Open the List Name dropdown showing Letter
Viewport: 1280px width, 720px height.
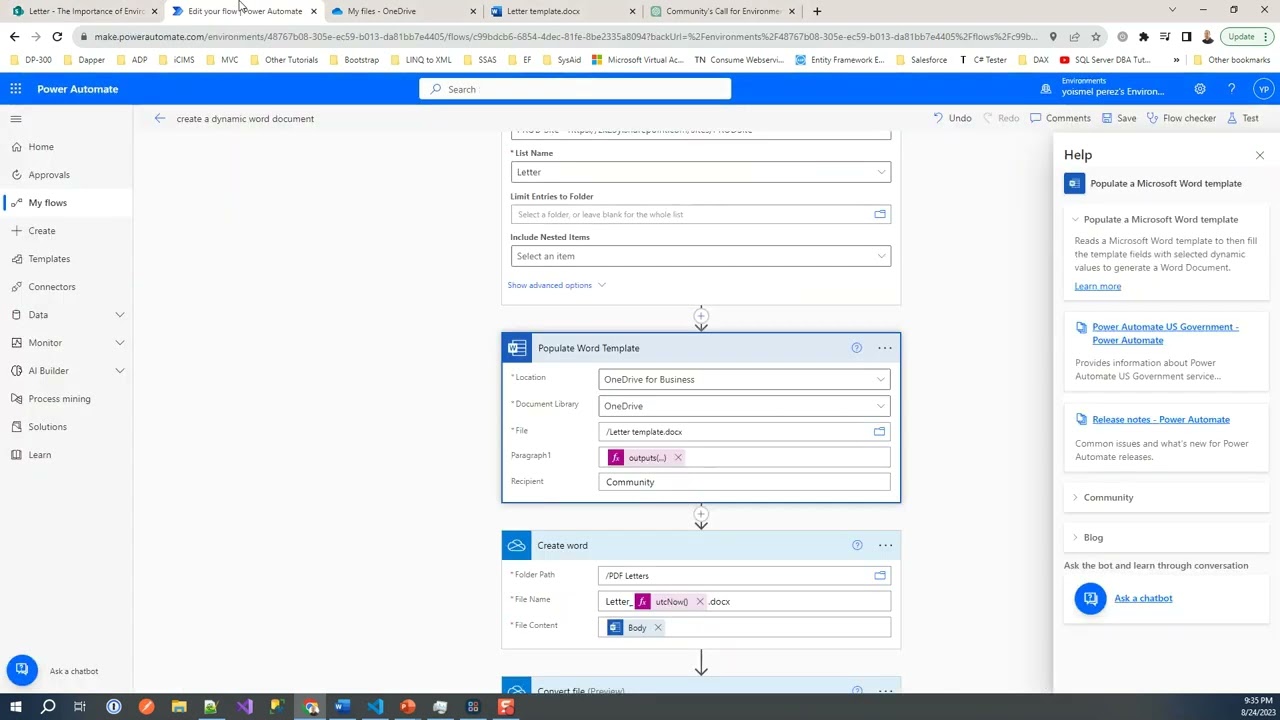[700, 172]
